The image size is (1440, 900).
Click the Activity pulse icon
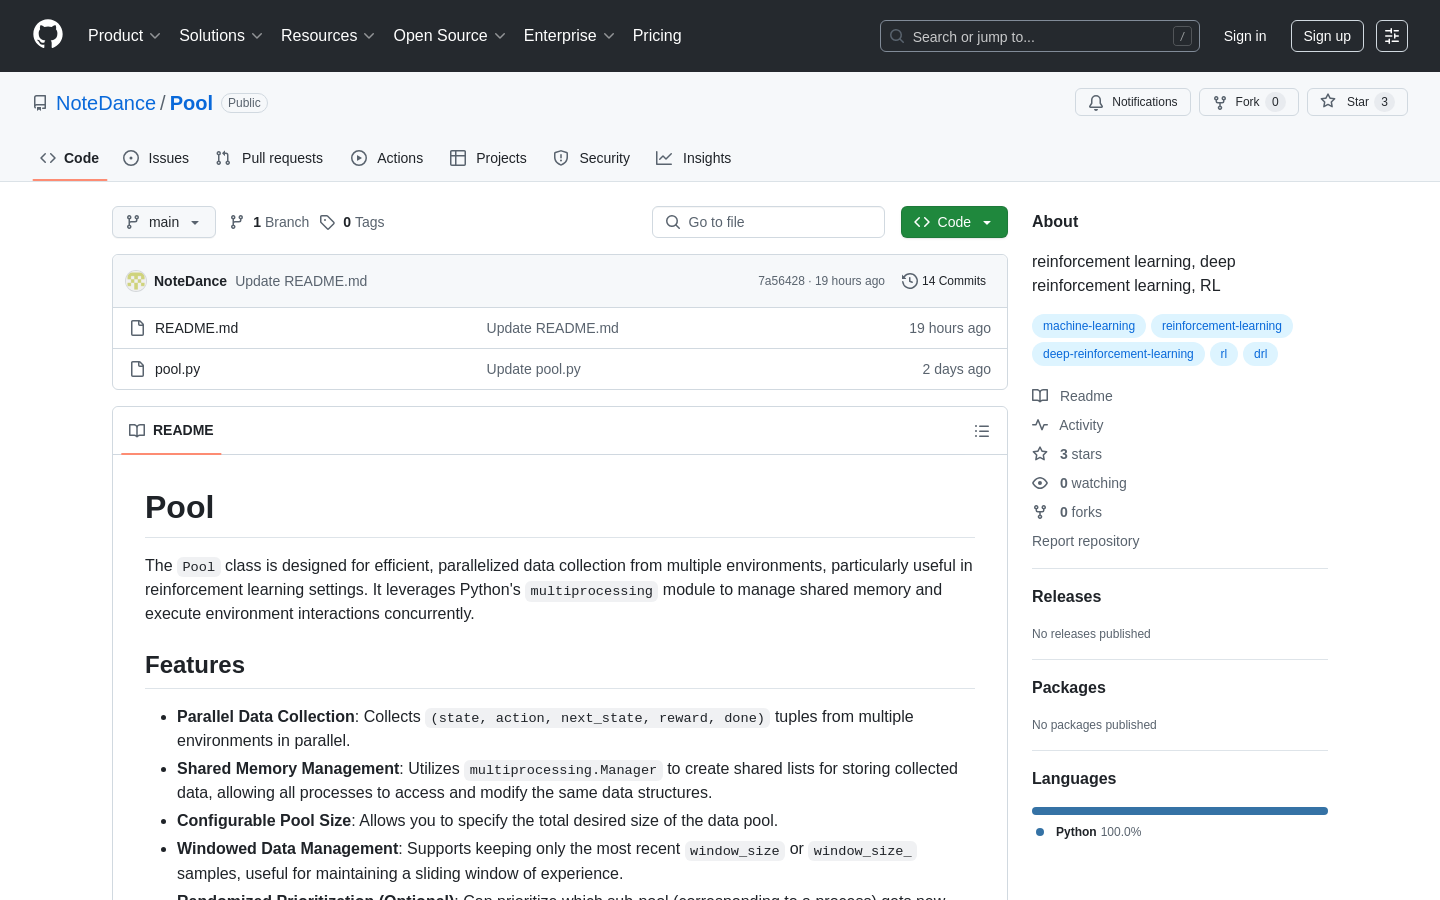1040,425
